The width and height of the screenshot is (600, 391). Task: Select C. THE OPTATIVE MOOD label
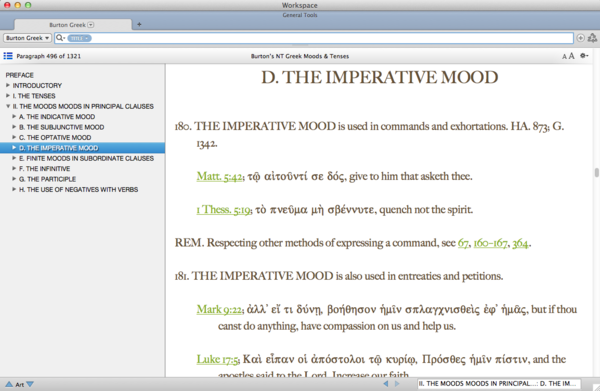pos(55,137)
